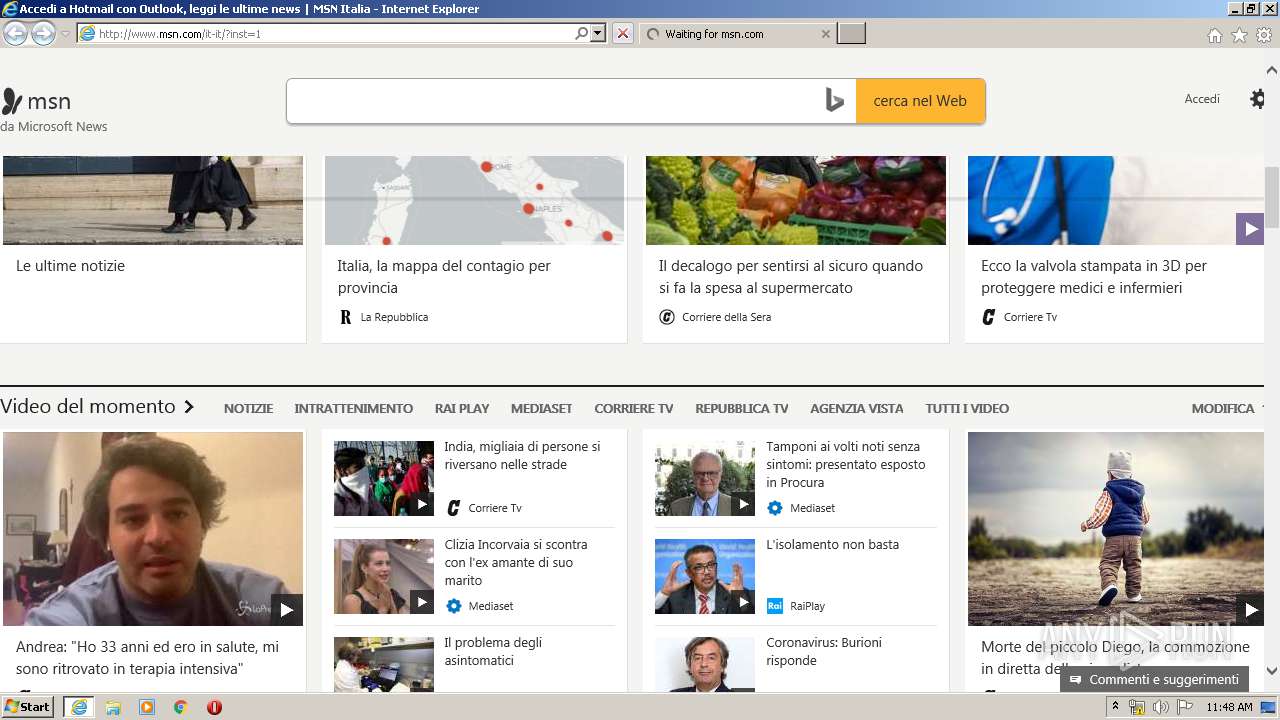This screenshot has width=1280, height=720.
Task: Stop page loading with the red X
Action: [623, 33]
